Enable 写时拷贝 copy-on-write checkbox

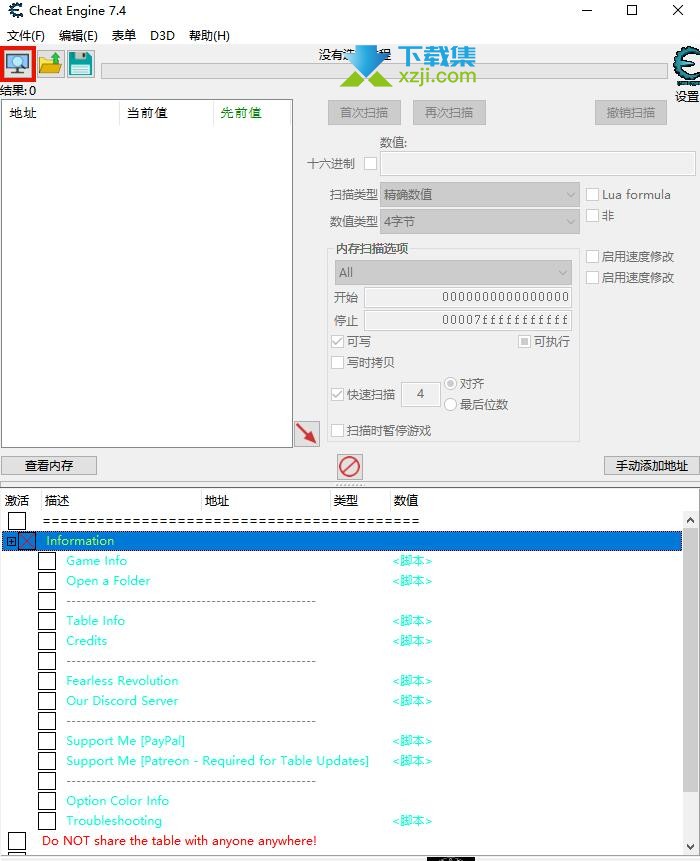coord(338,362)
